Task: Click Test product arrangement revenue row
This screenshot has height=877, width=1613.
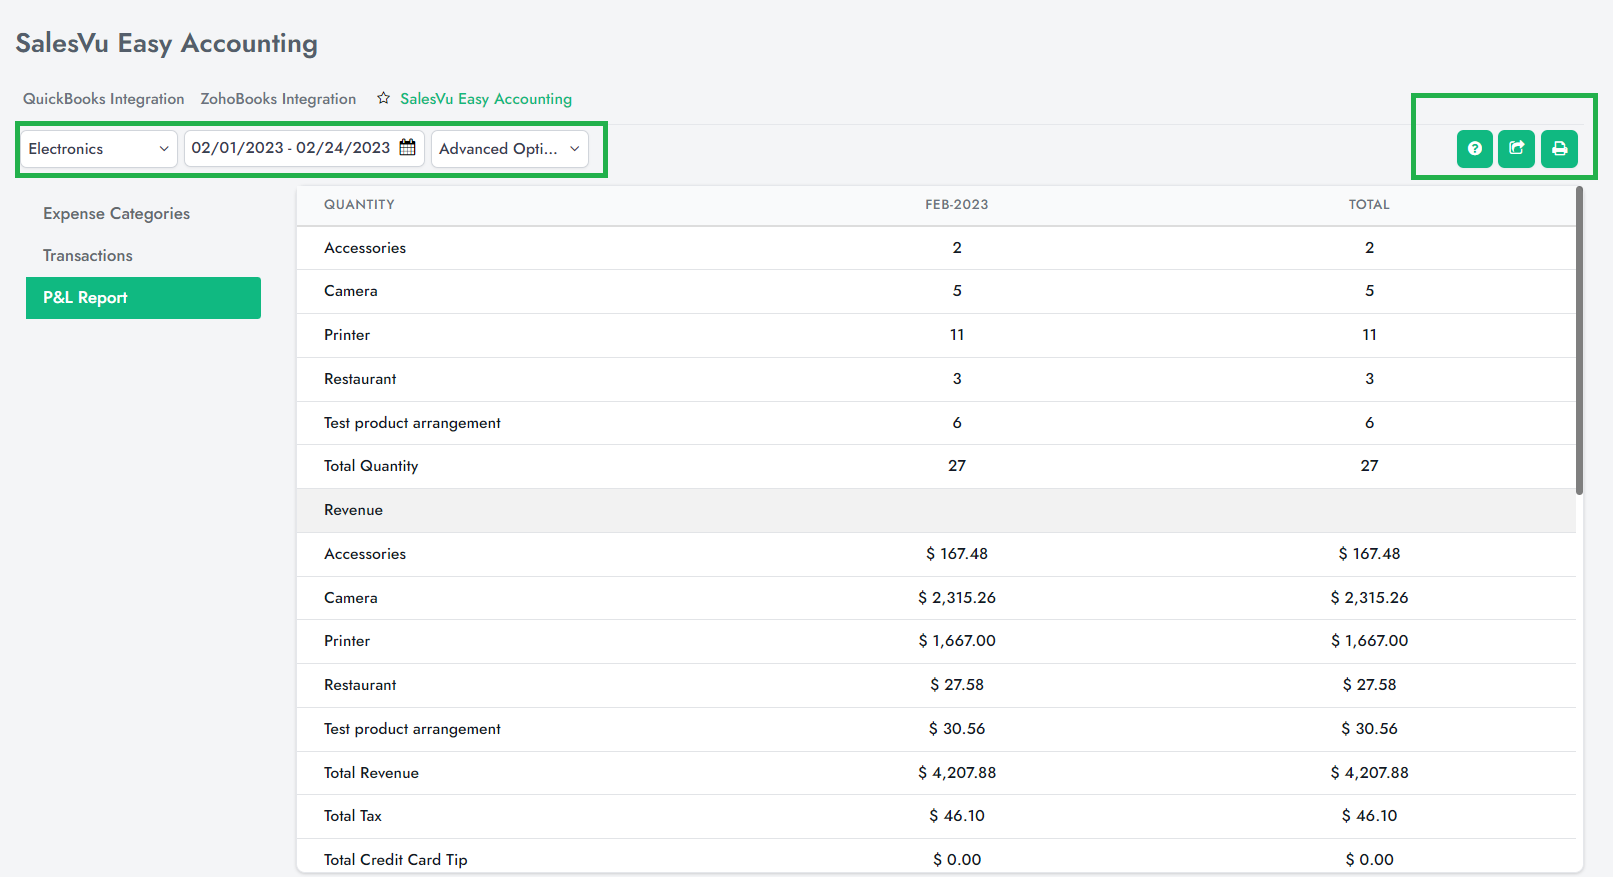Action: 936,729
